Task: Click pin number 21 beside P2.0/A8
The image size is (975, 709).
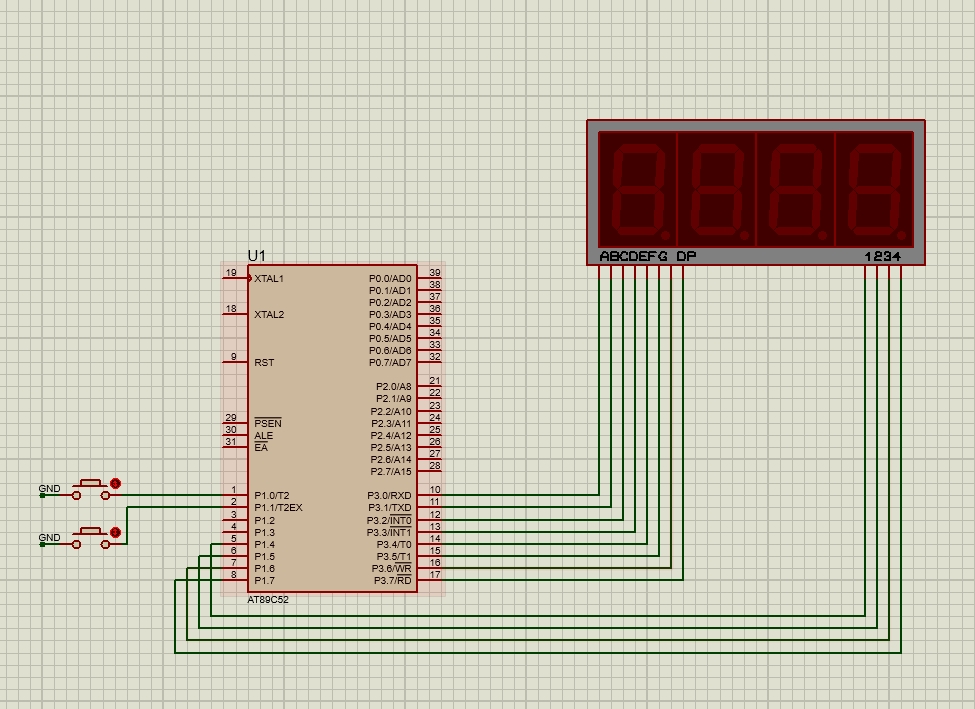Action: pyautogui.click(x=435, y=381)
